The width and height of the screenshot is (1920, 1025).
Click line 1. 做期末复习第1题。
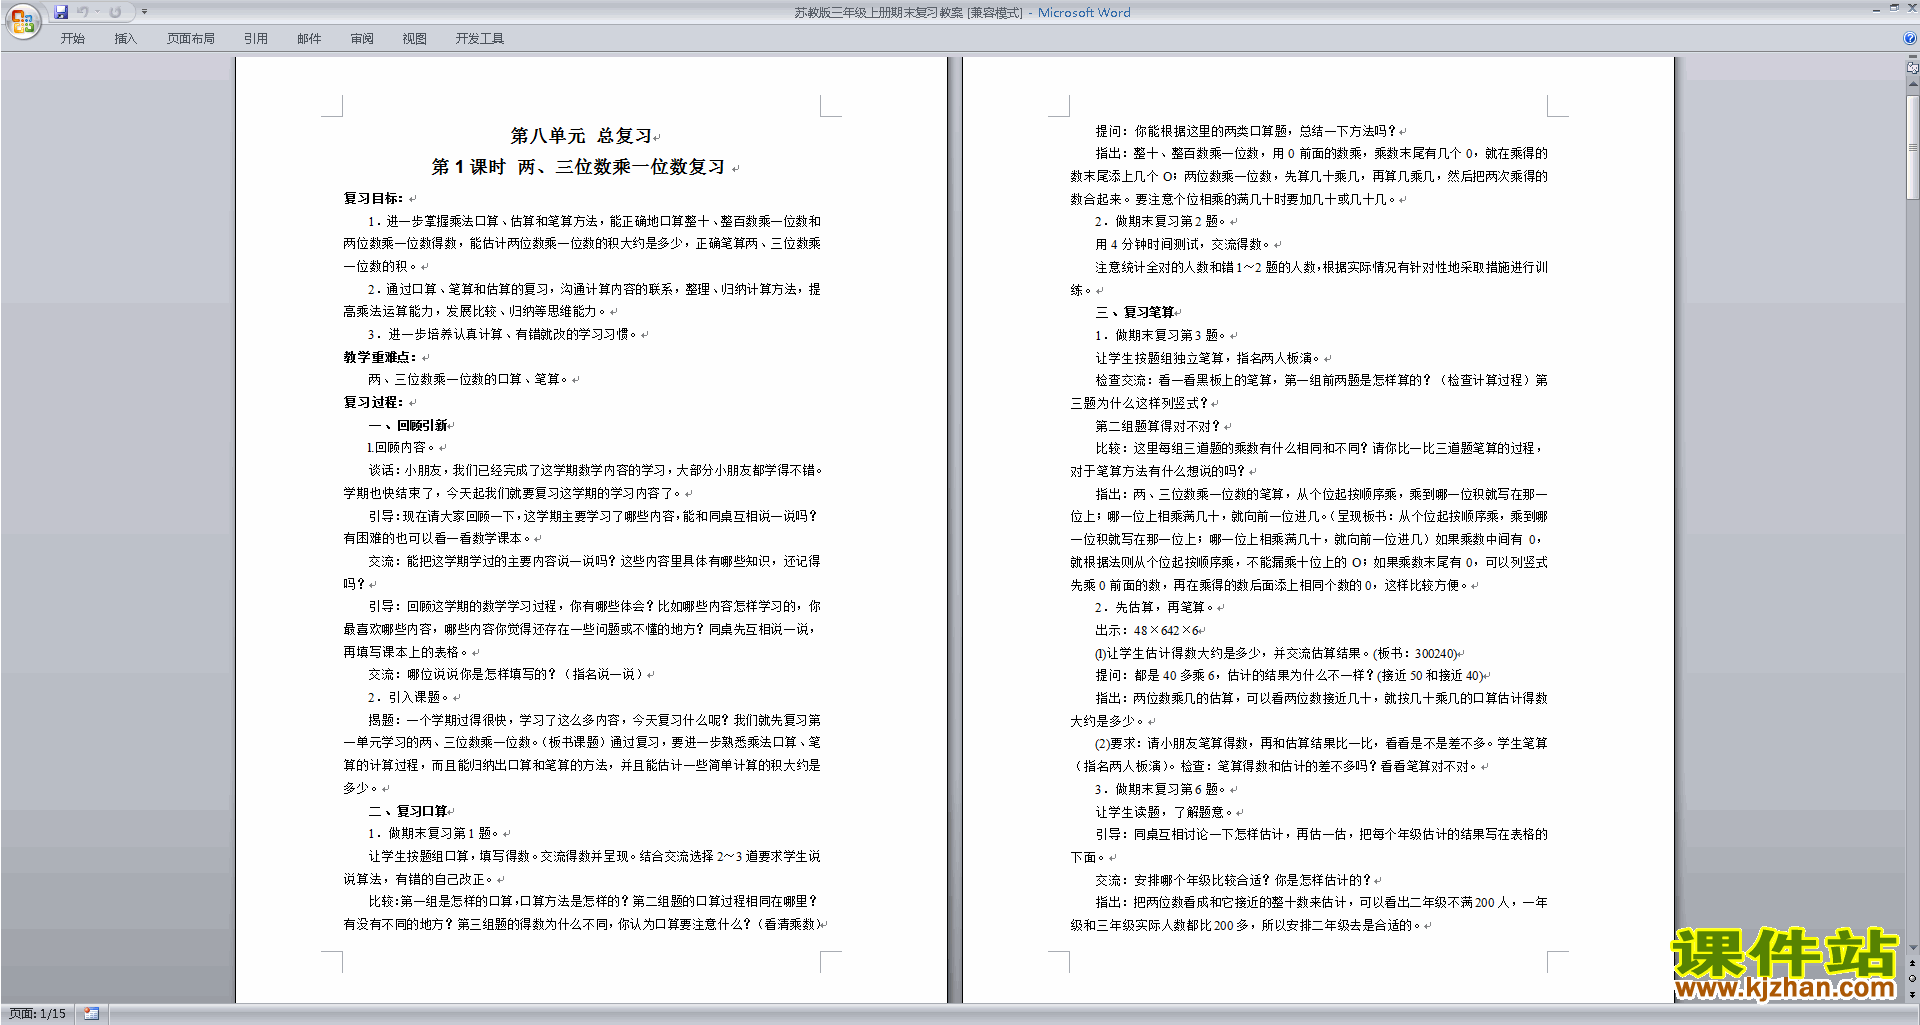pyautogui.click(x=434, y=833)
